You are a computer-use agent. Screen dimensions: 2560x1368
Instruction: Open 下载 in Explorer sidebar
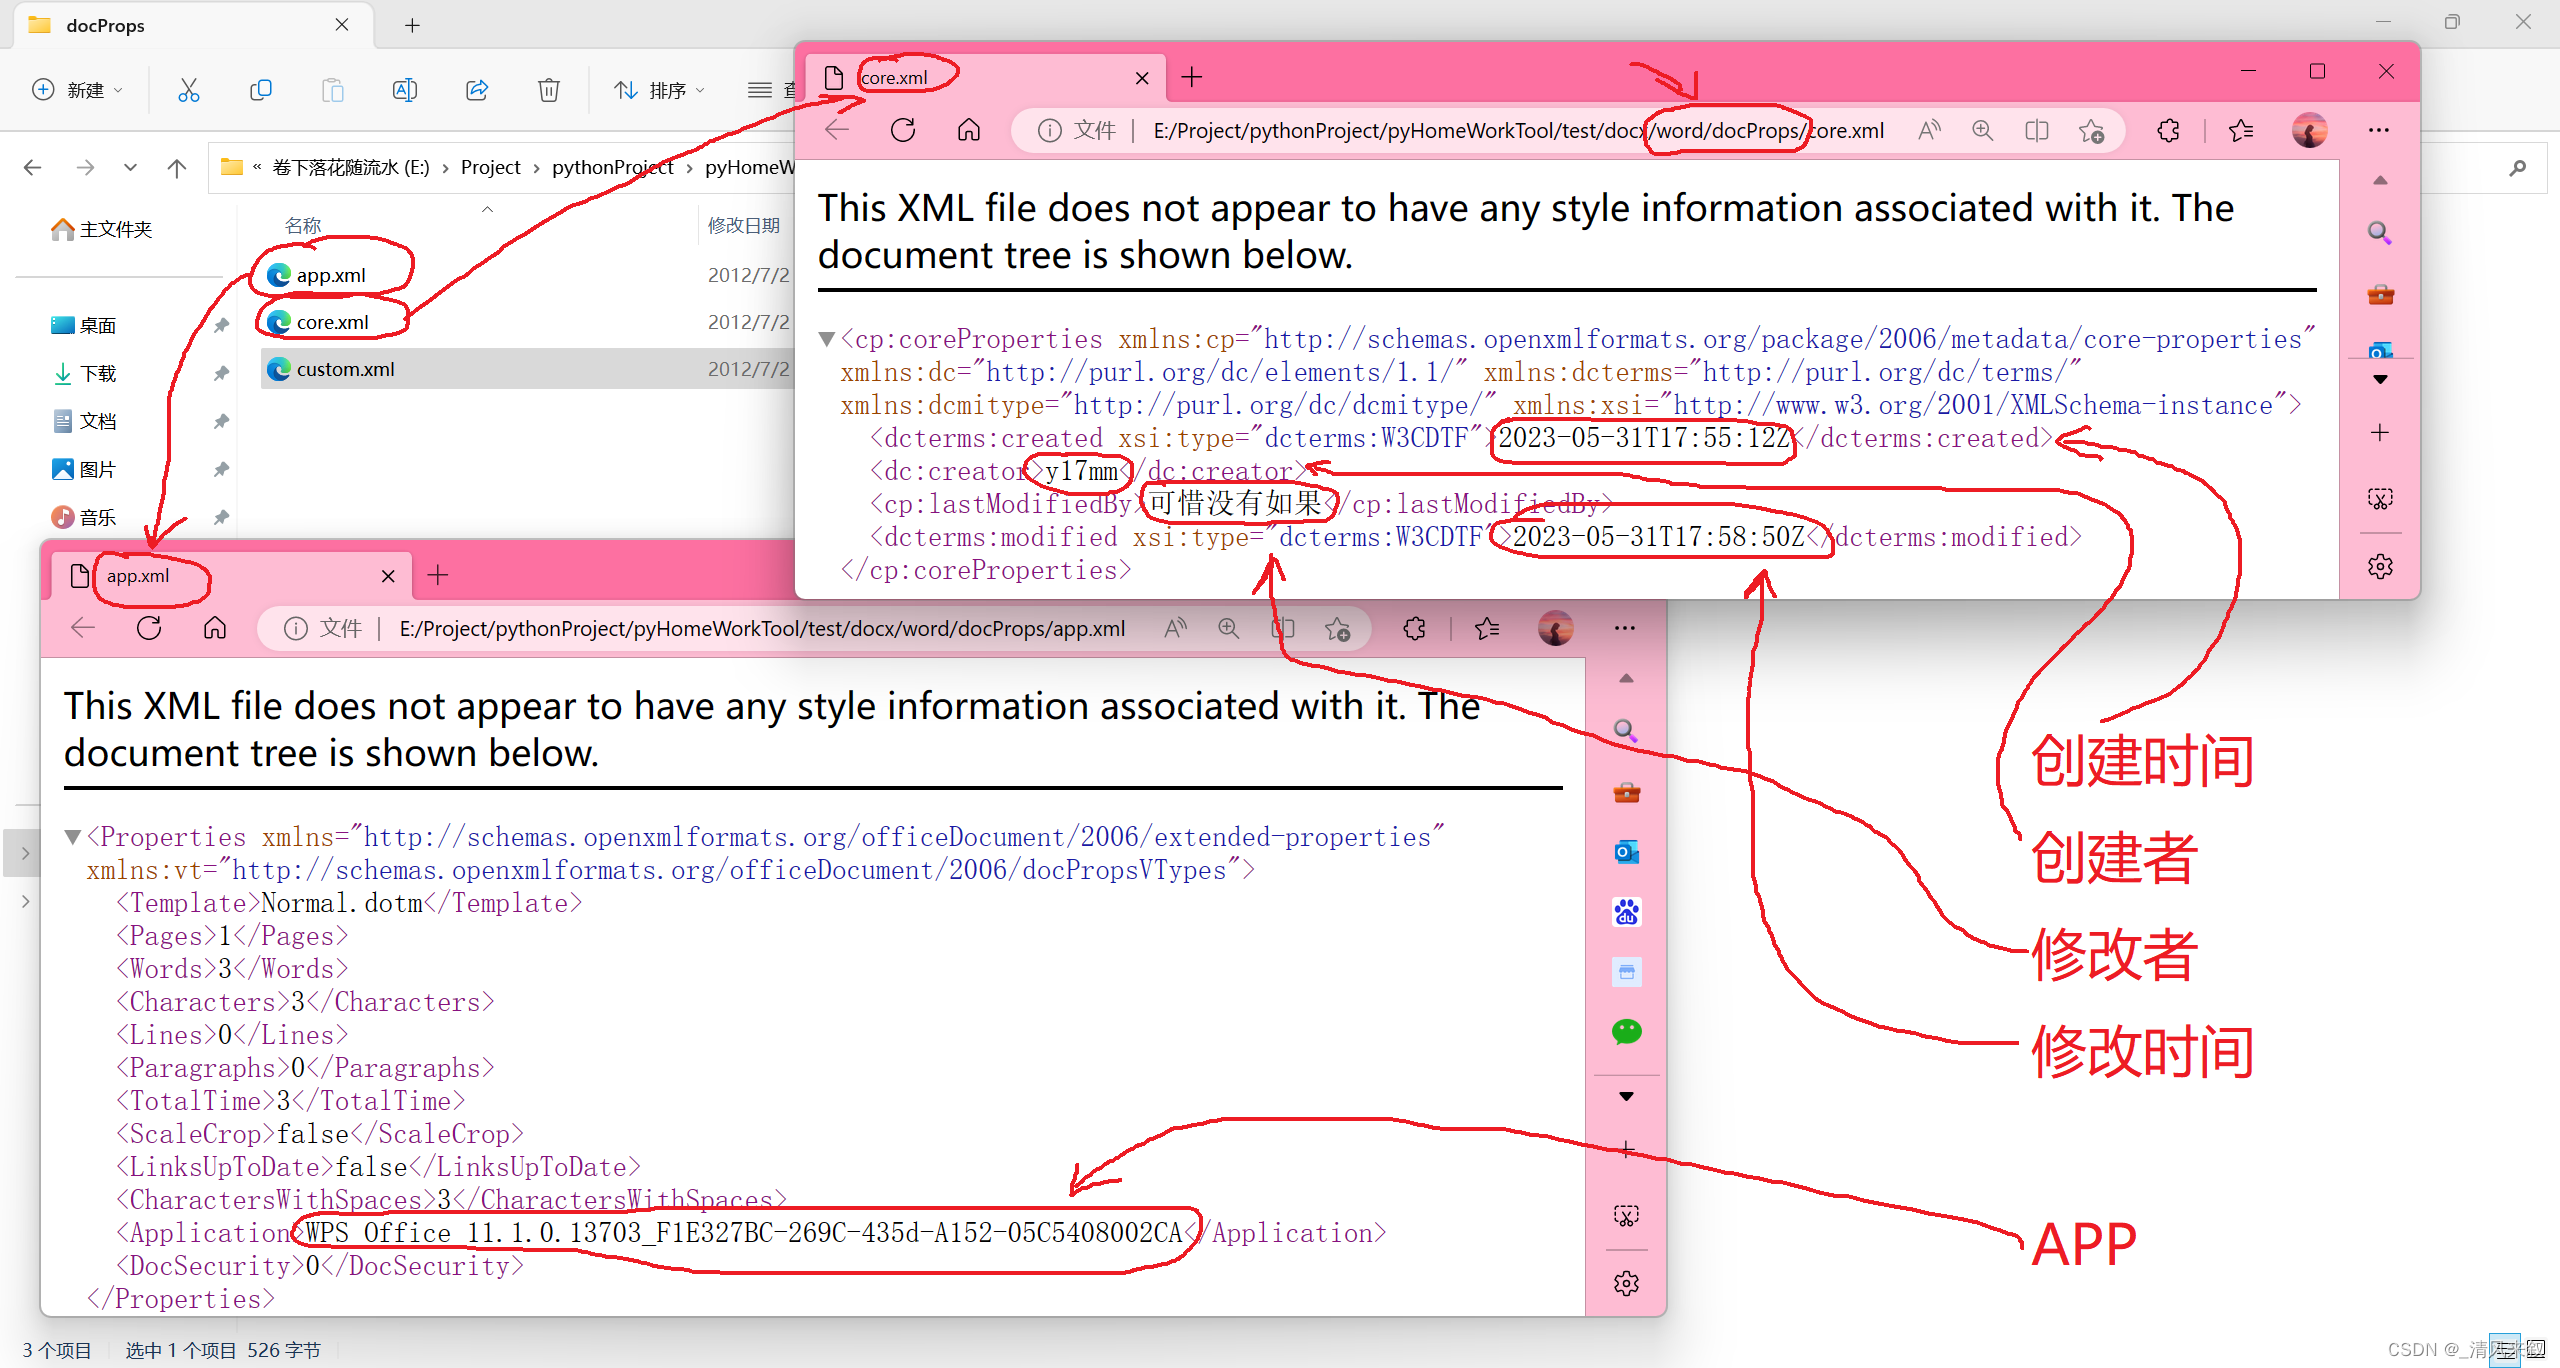84,373
